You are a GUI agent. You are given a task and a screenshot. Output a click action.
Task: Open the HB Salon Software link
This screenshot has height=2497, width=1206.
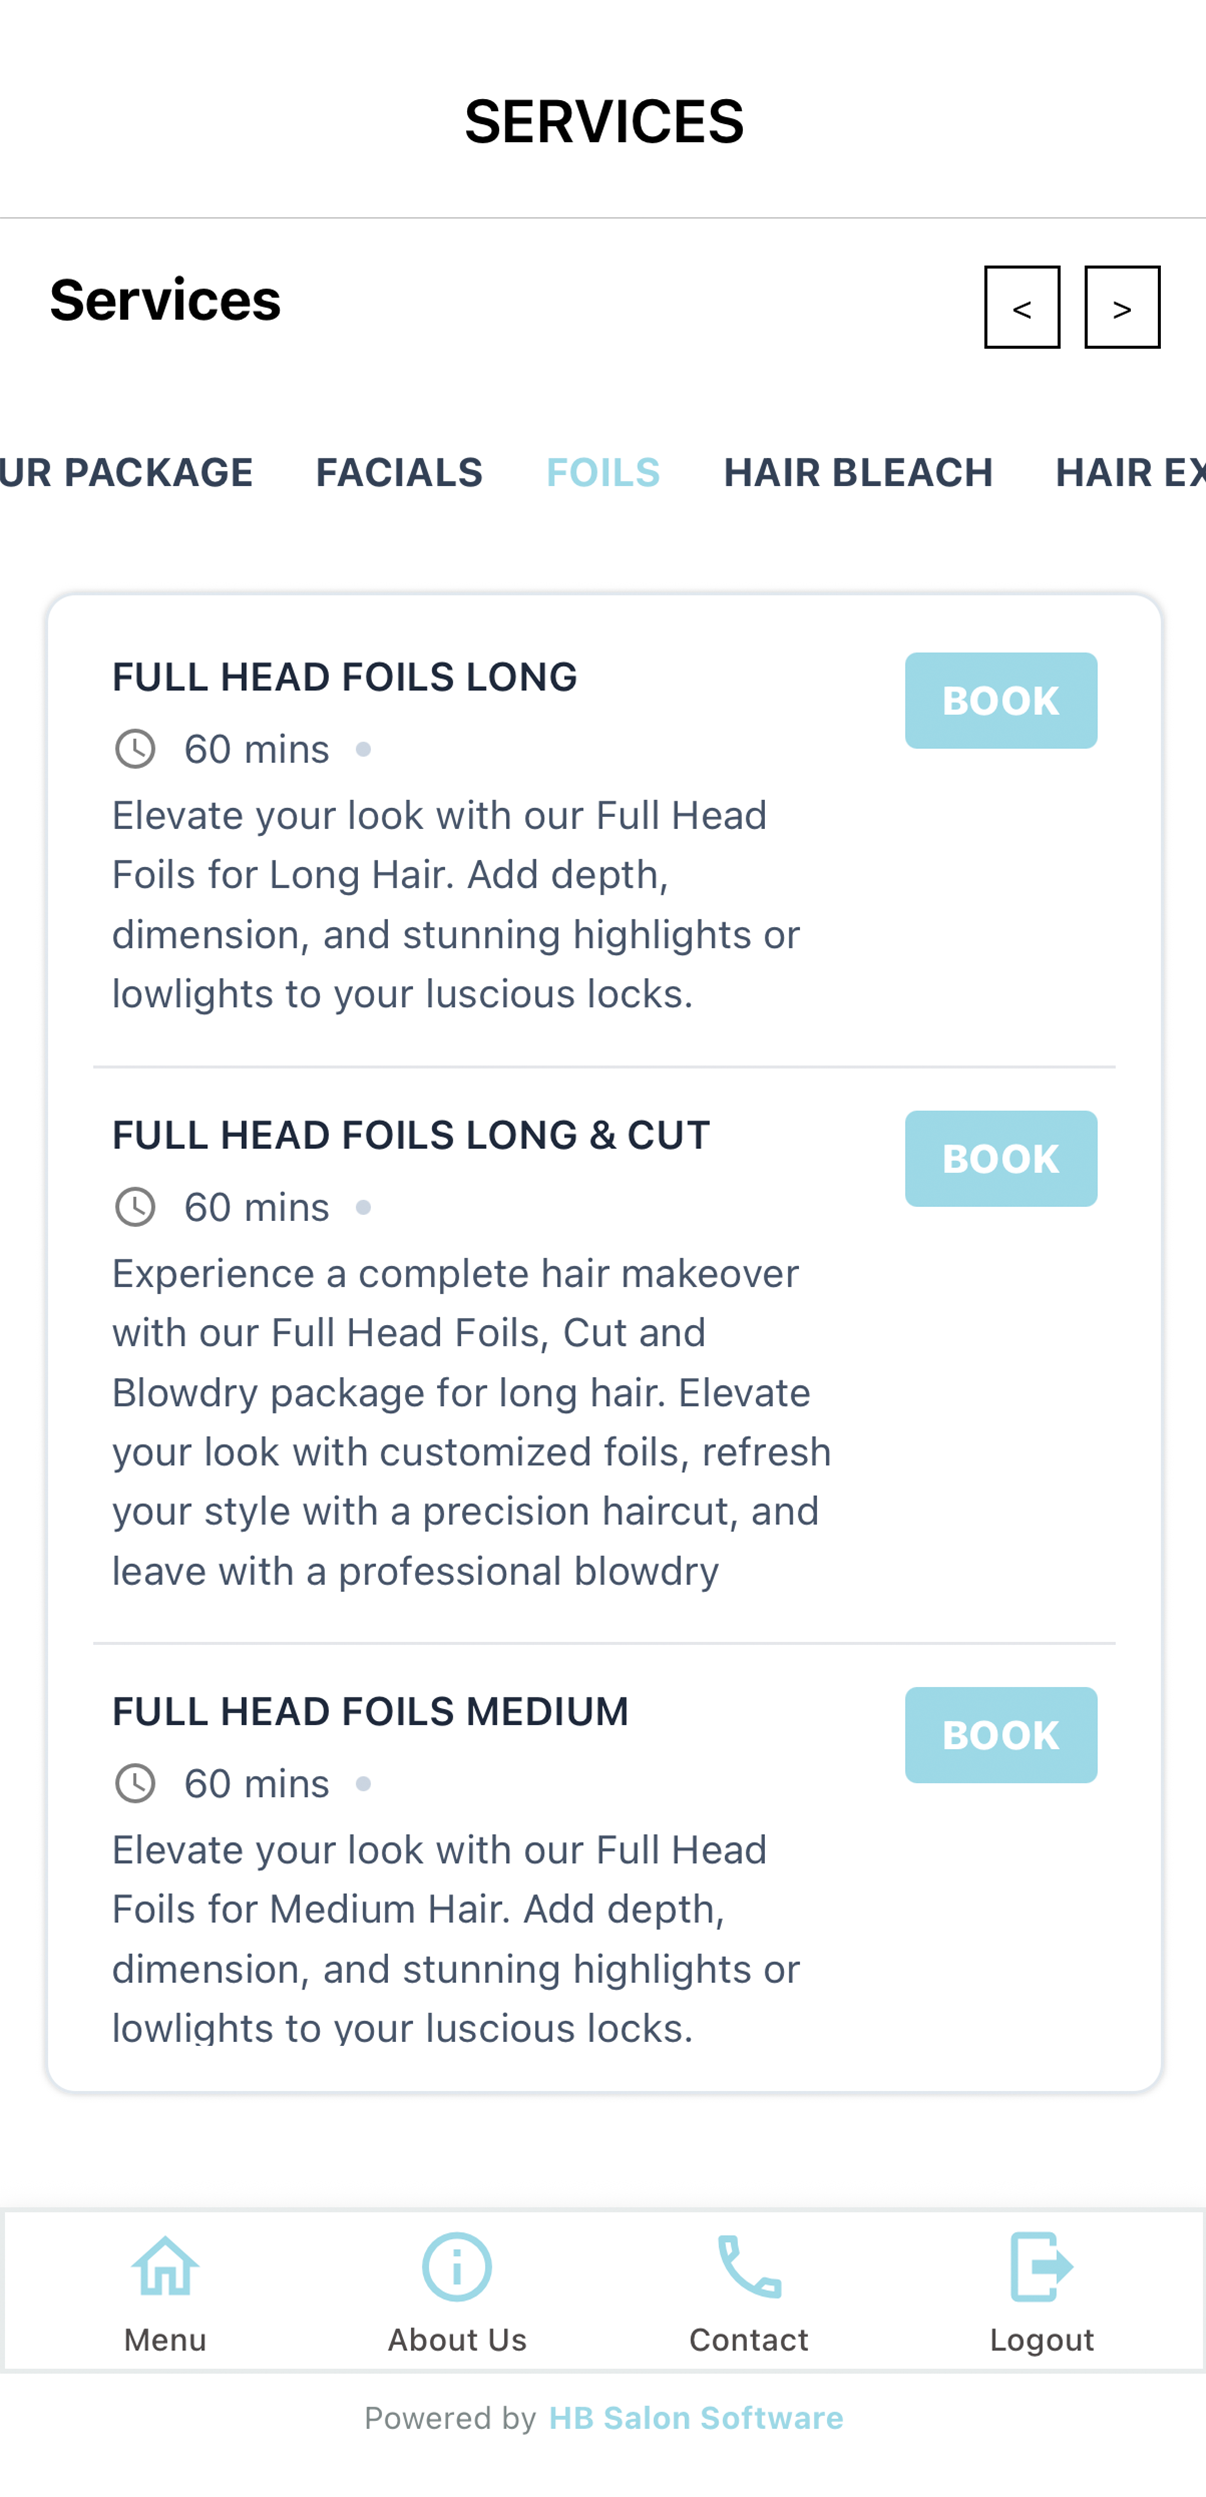coord(696,2418)
